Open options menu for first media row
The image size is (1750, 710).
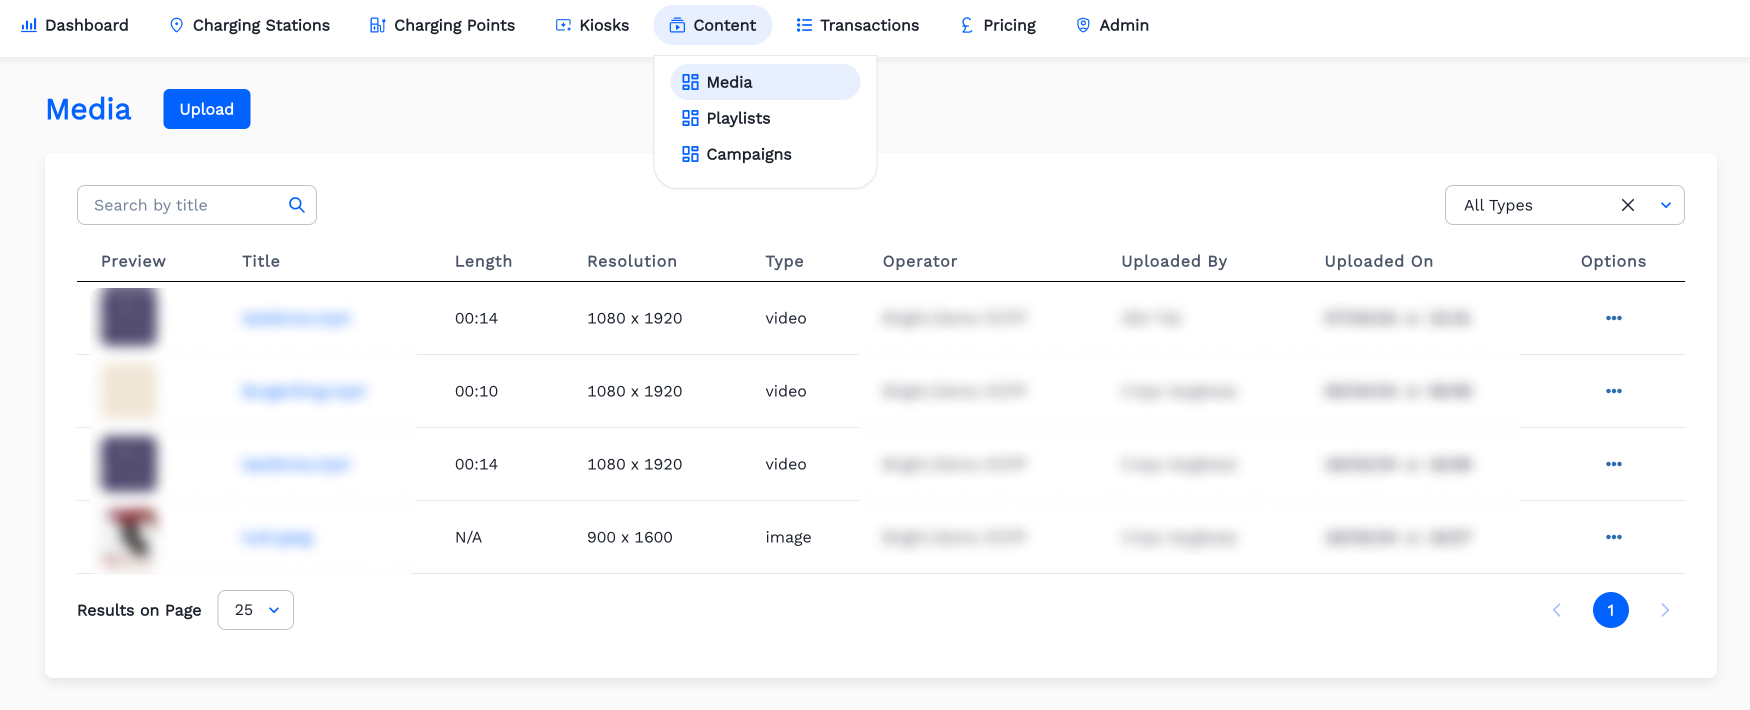click(1613, 318)
